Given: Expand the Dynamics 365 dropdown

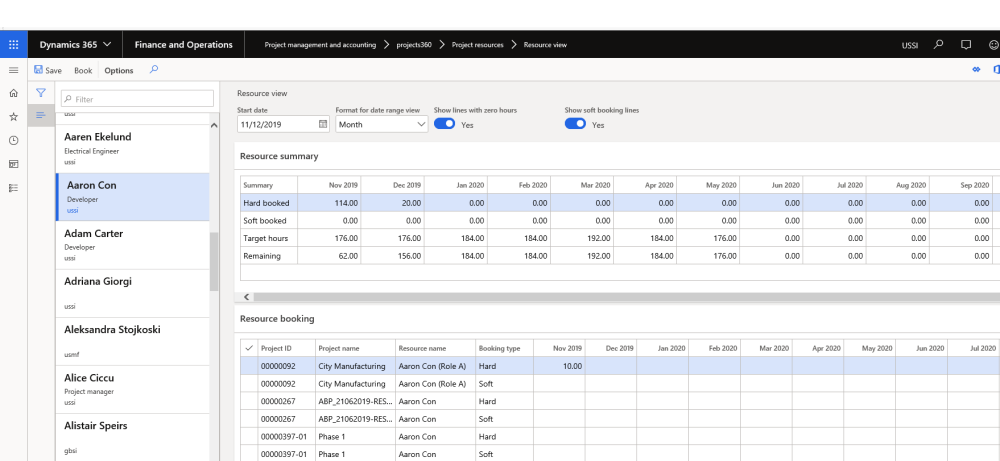Looking at the screenshot, I should tap(75, 45).
